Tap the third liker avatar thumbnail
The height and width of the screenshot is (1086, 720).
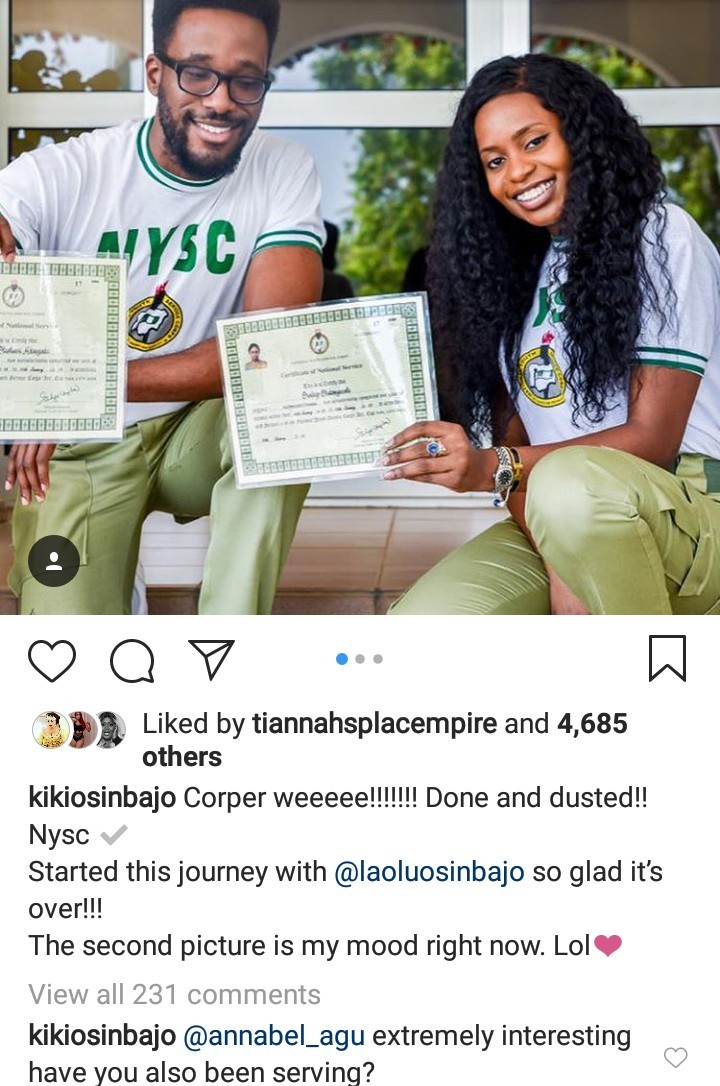111,730
